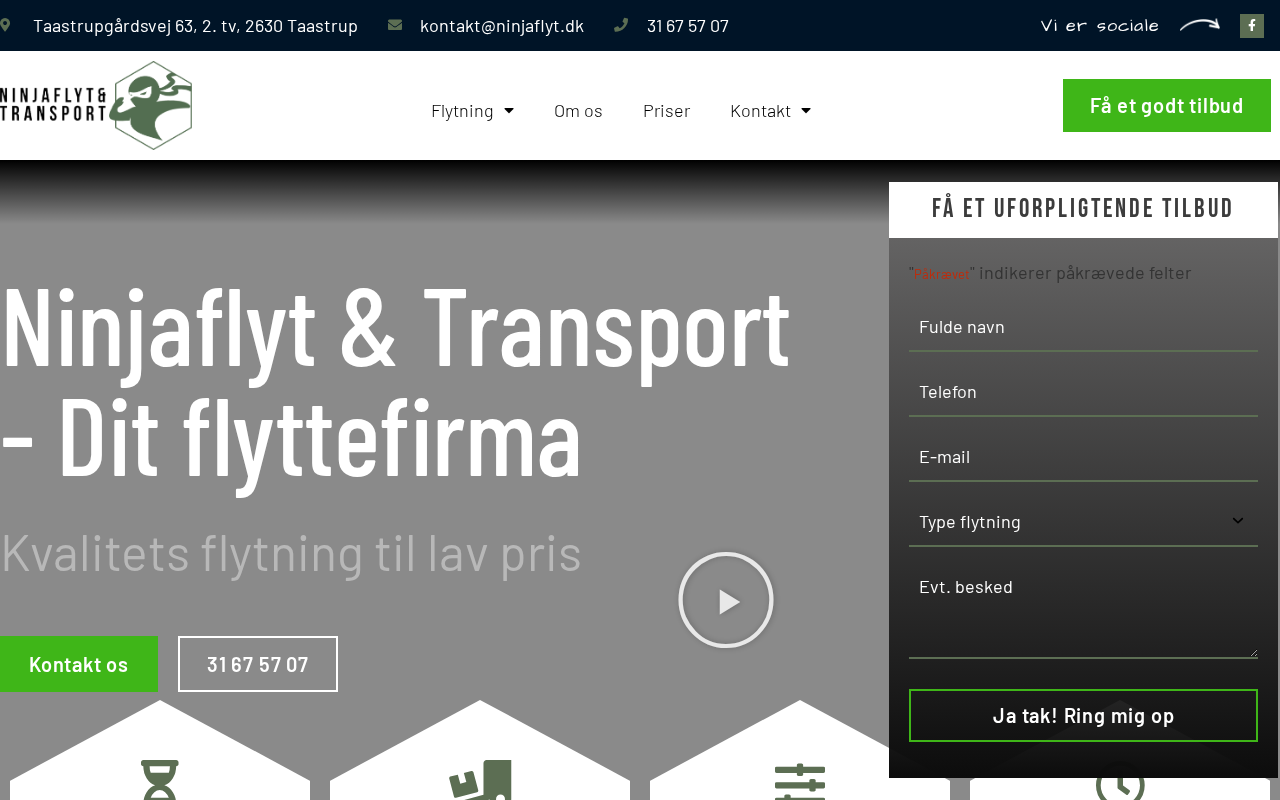Viewport: 1280px width, 800px height.
Task: Play the hero video
Action: pyautogui.click(x=726, y=600)
